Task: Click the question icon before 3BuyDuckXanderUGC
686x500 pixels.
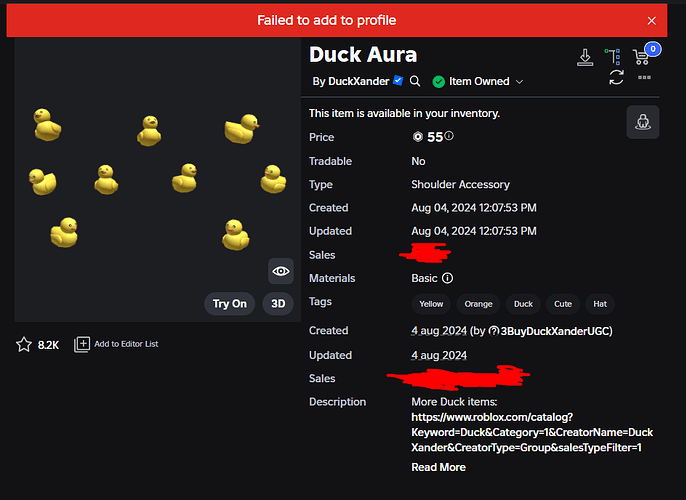Action: click(494, 331)
